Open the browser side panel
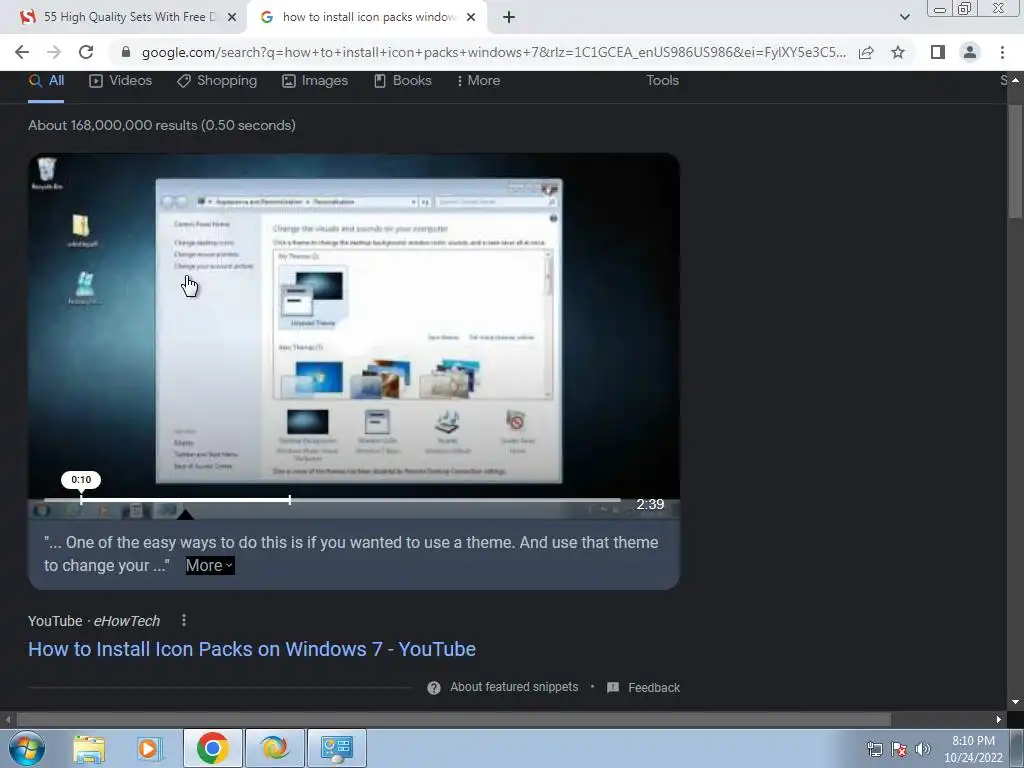This screenshot has width=1024, height=768. tap(938, 52)
